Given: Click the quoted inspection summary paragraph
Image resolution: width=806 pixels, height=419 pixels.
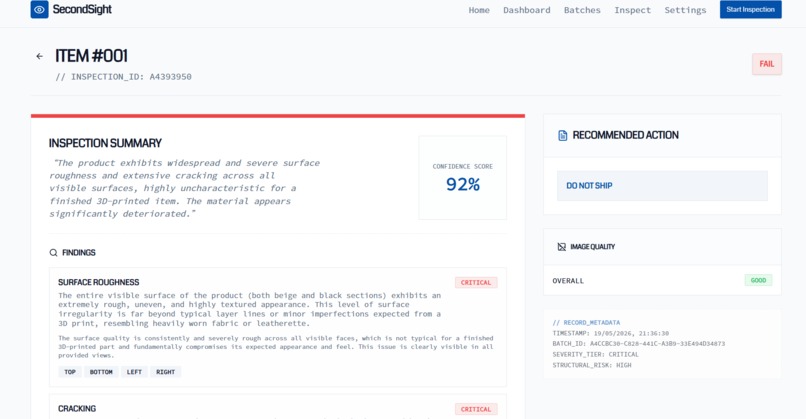Looking at the screenshot, I should point(185,188).
